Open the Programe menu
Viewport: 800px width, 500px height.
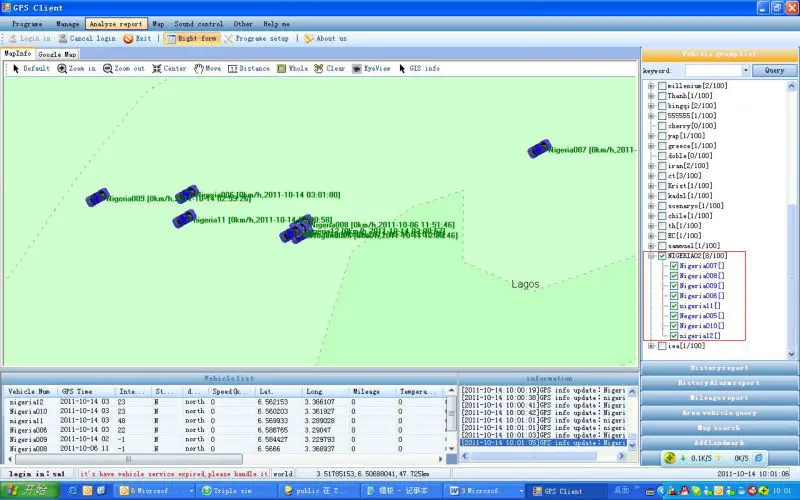tap(27, 24)
